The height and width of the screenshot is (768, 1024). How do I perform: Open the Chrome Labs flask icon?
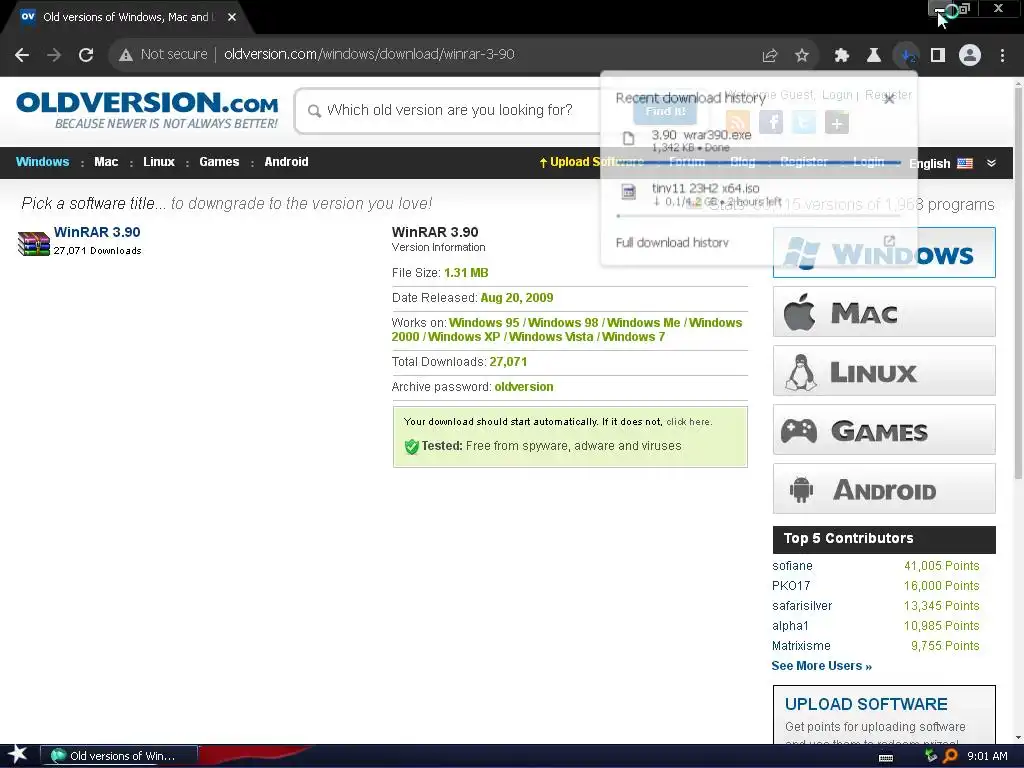click(873, 56)
